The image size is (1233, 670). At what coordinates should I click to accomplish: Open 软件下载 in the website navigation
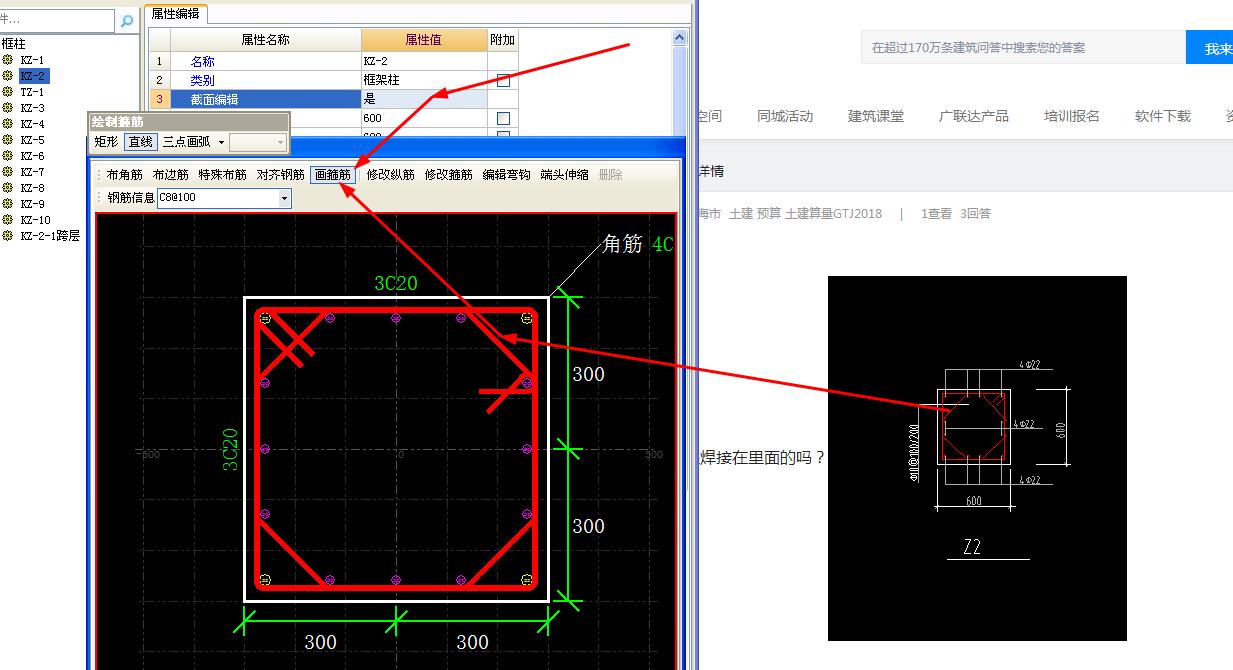tap(1163, 116)
